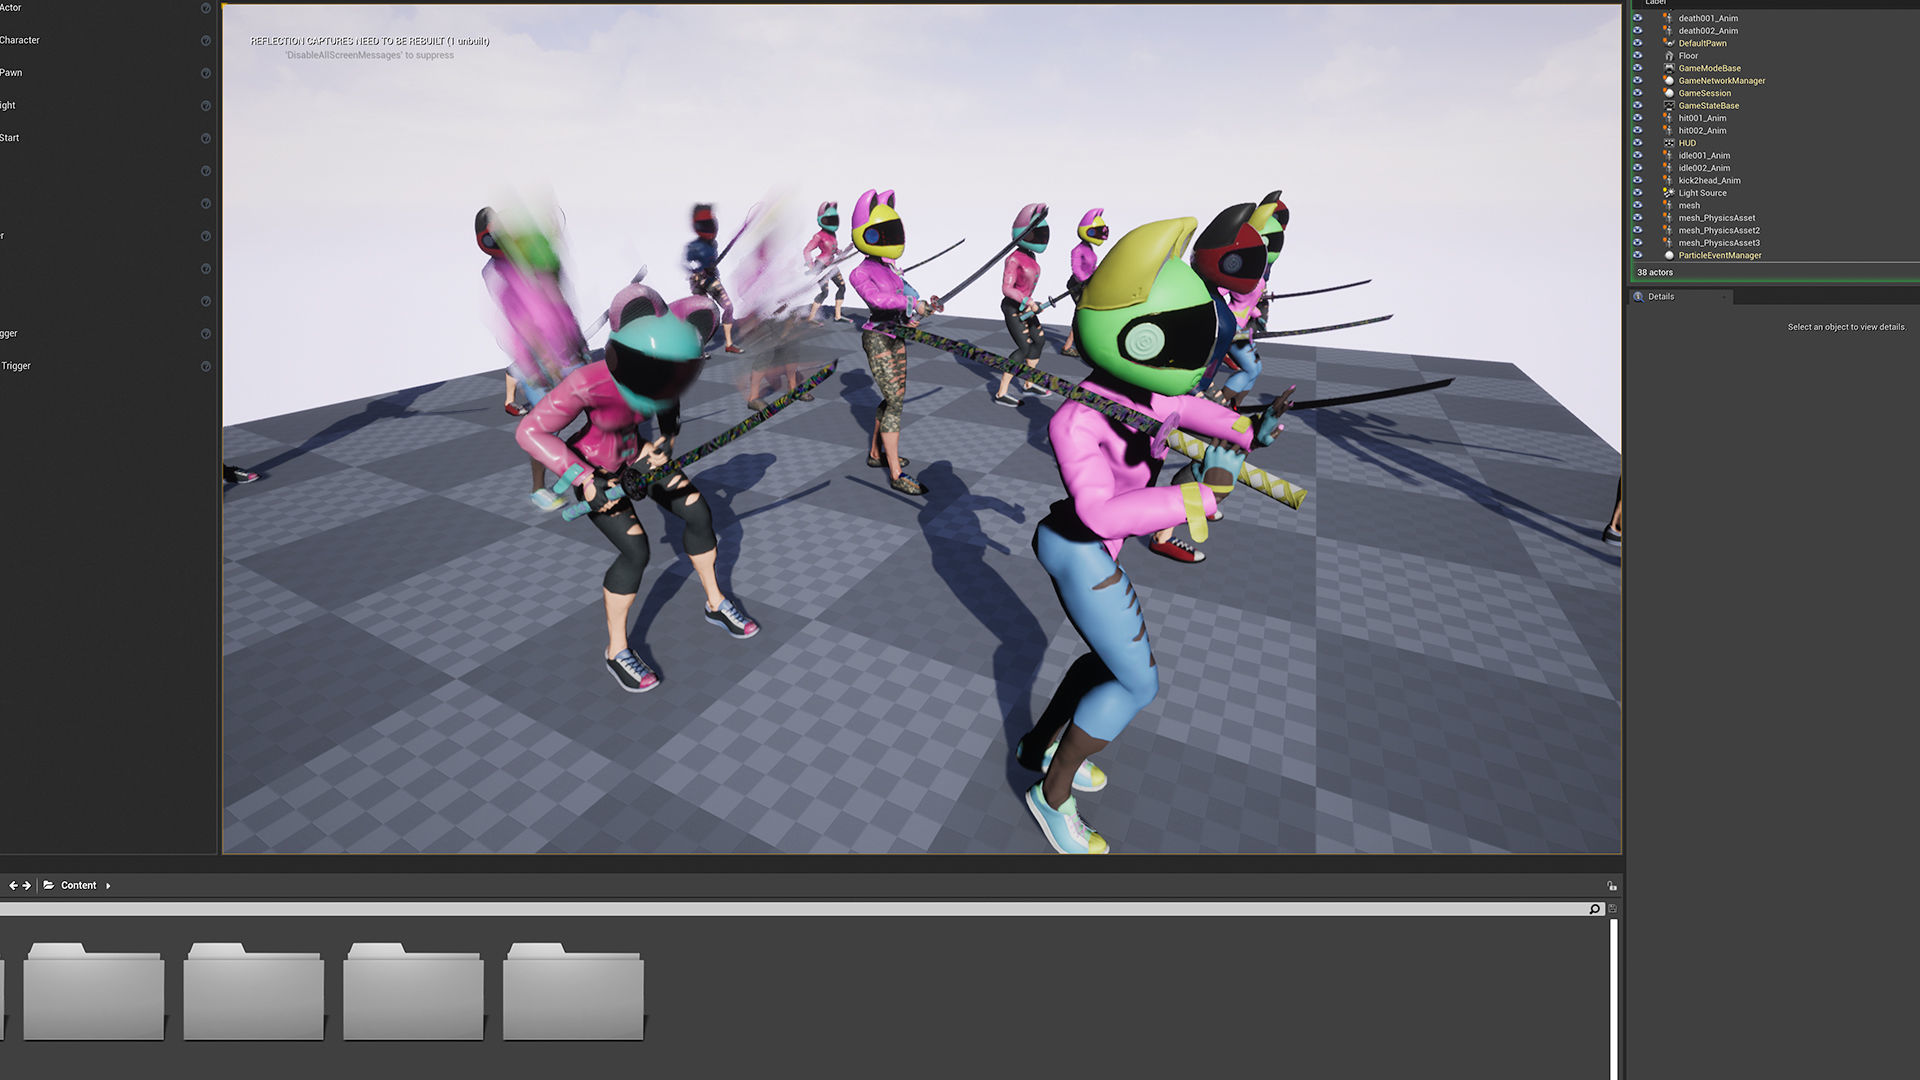1920x1080 pixels.
Task: Click skeletal icon of kick2head_Anim
Action: 1668,181
